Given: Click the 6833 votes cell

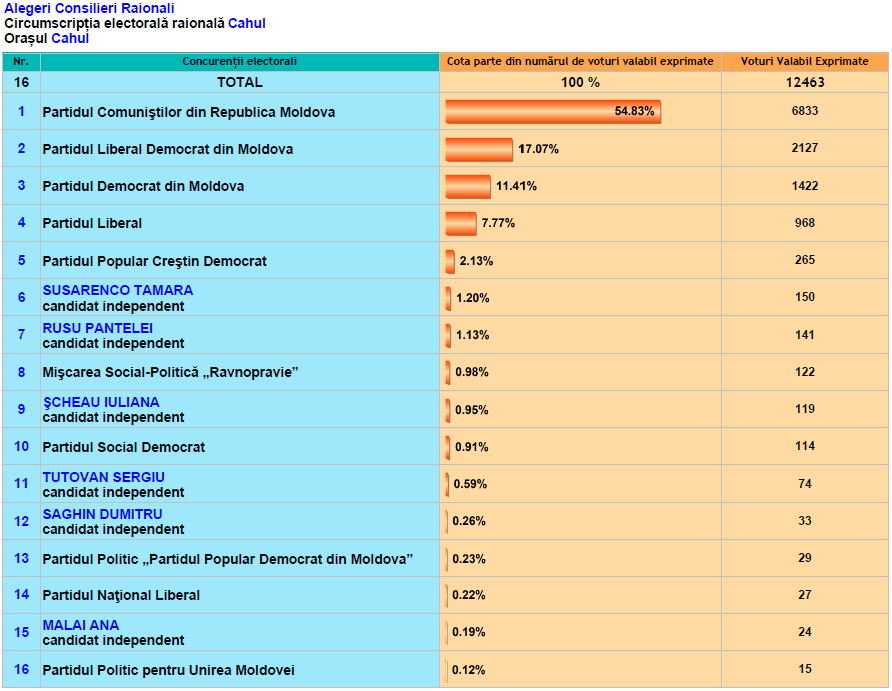Looking at the screenshot, I should 804,111.
